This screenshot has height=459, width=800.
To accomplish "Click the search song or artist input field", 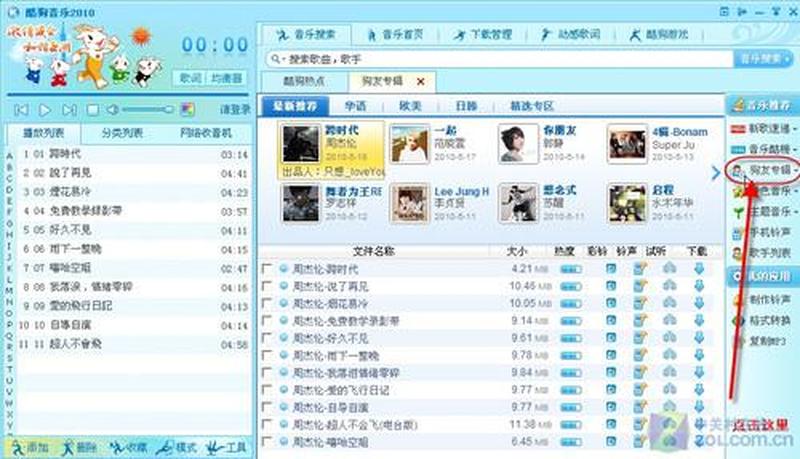I will [x=500, y=59].
